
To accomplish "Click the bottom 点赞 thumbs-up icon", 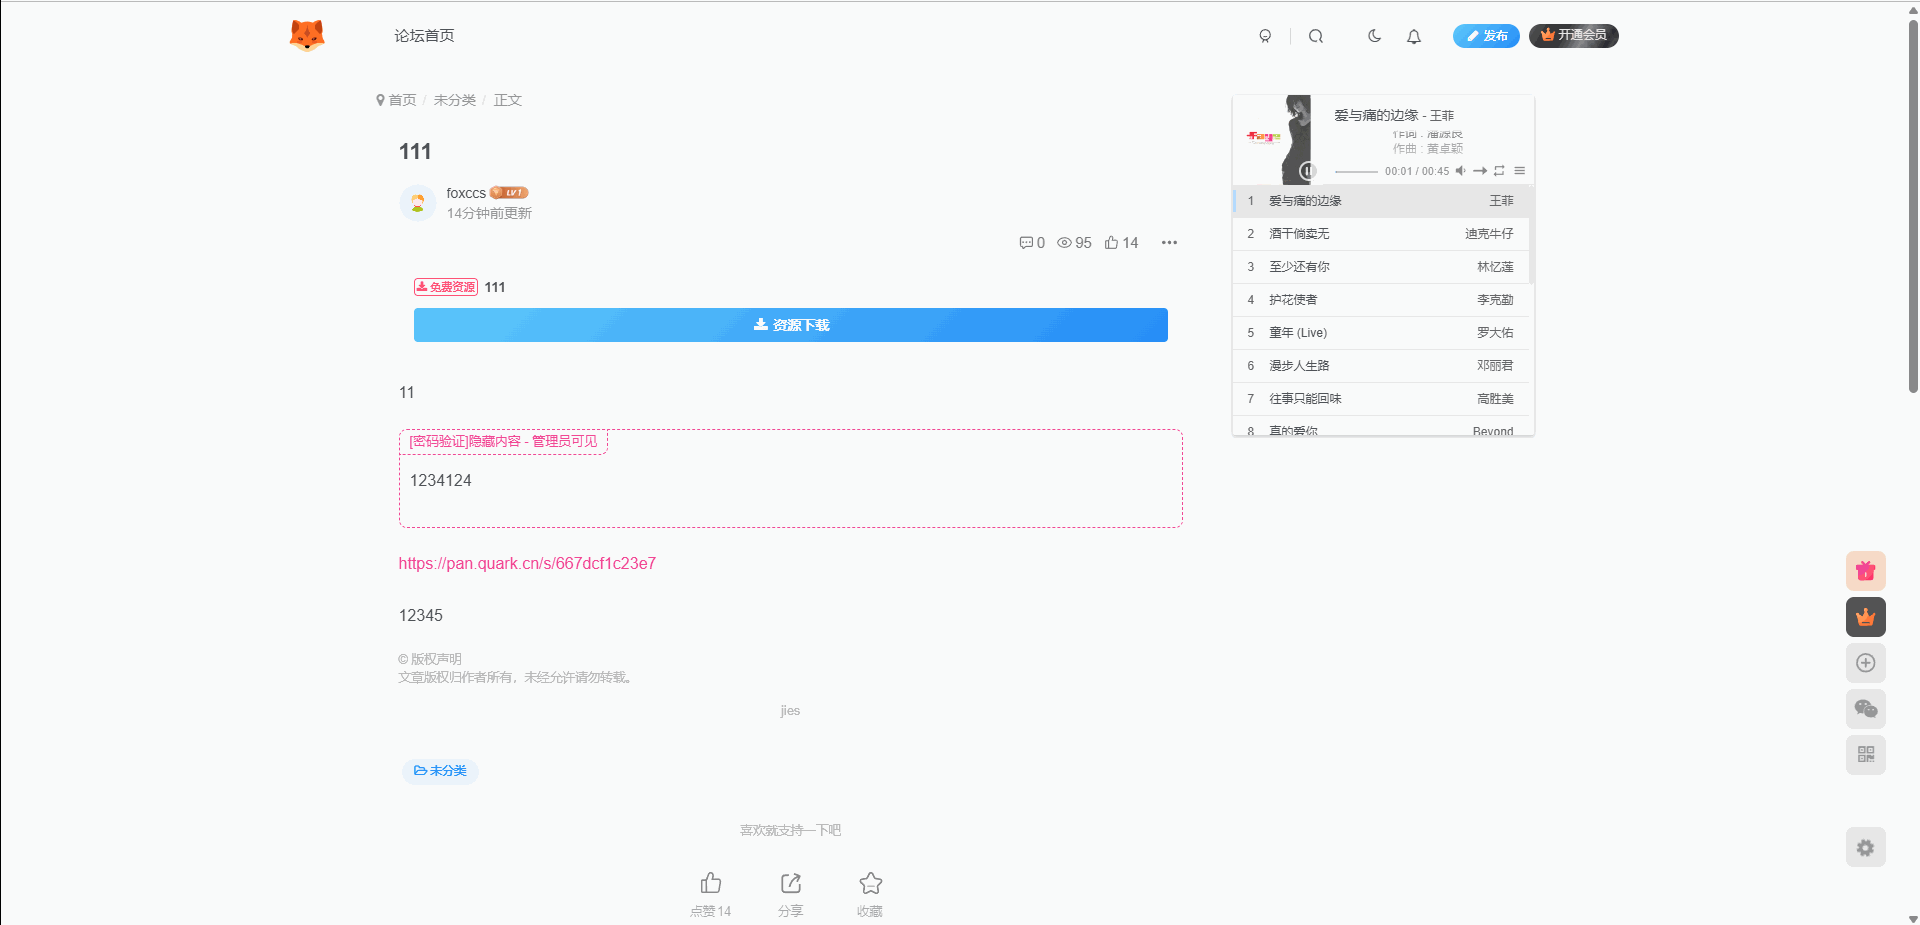I will click(x=711, y=883).
